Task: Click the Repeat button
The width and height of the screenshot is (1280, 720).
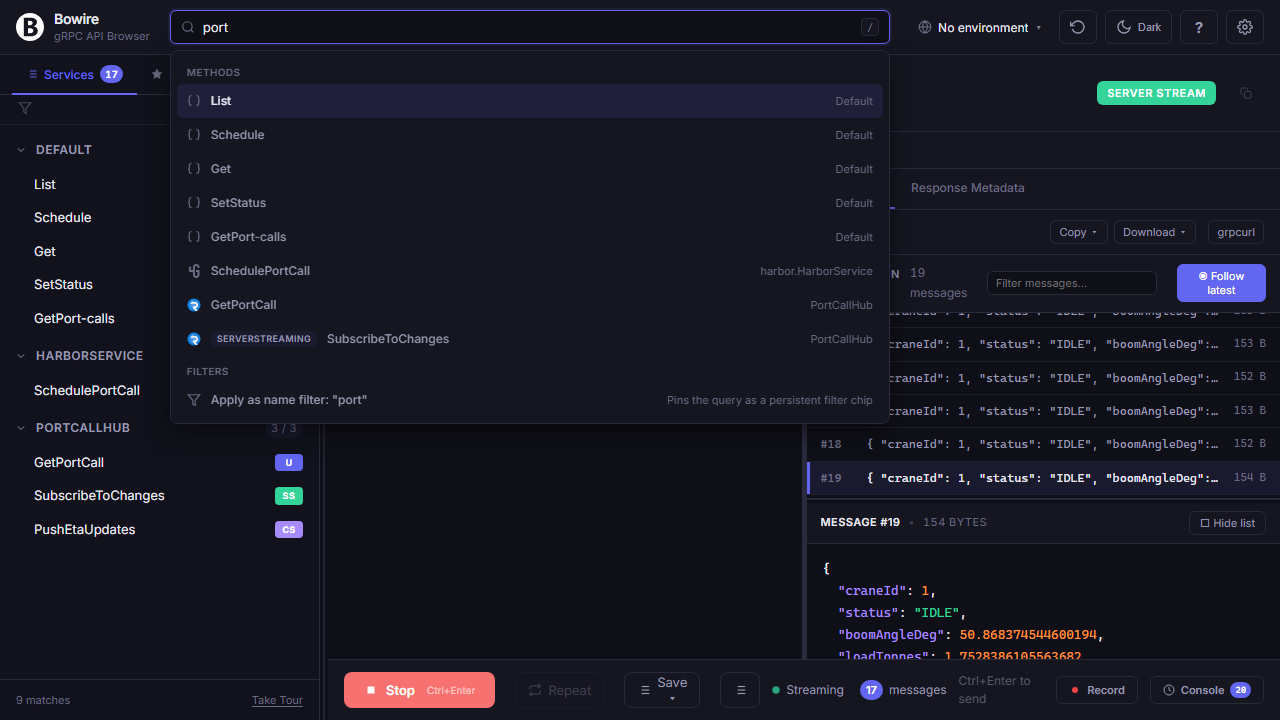Action: pos(560,690)
